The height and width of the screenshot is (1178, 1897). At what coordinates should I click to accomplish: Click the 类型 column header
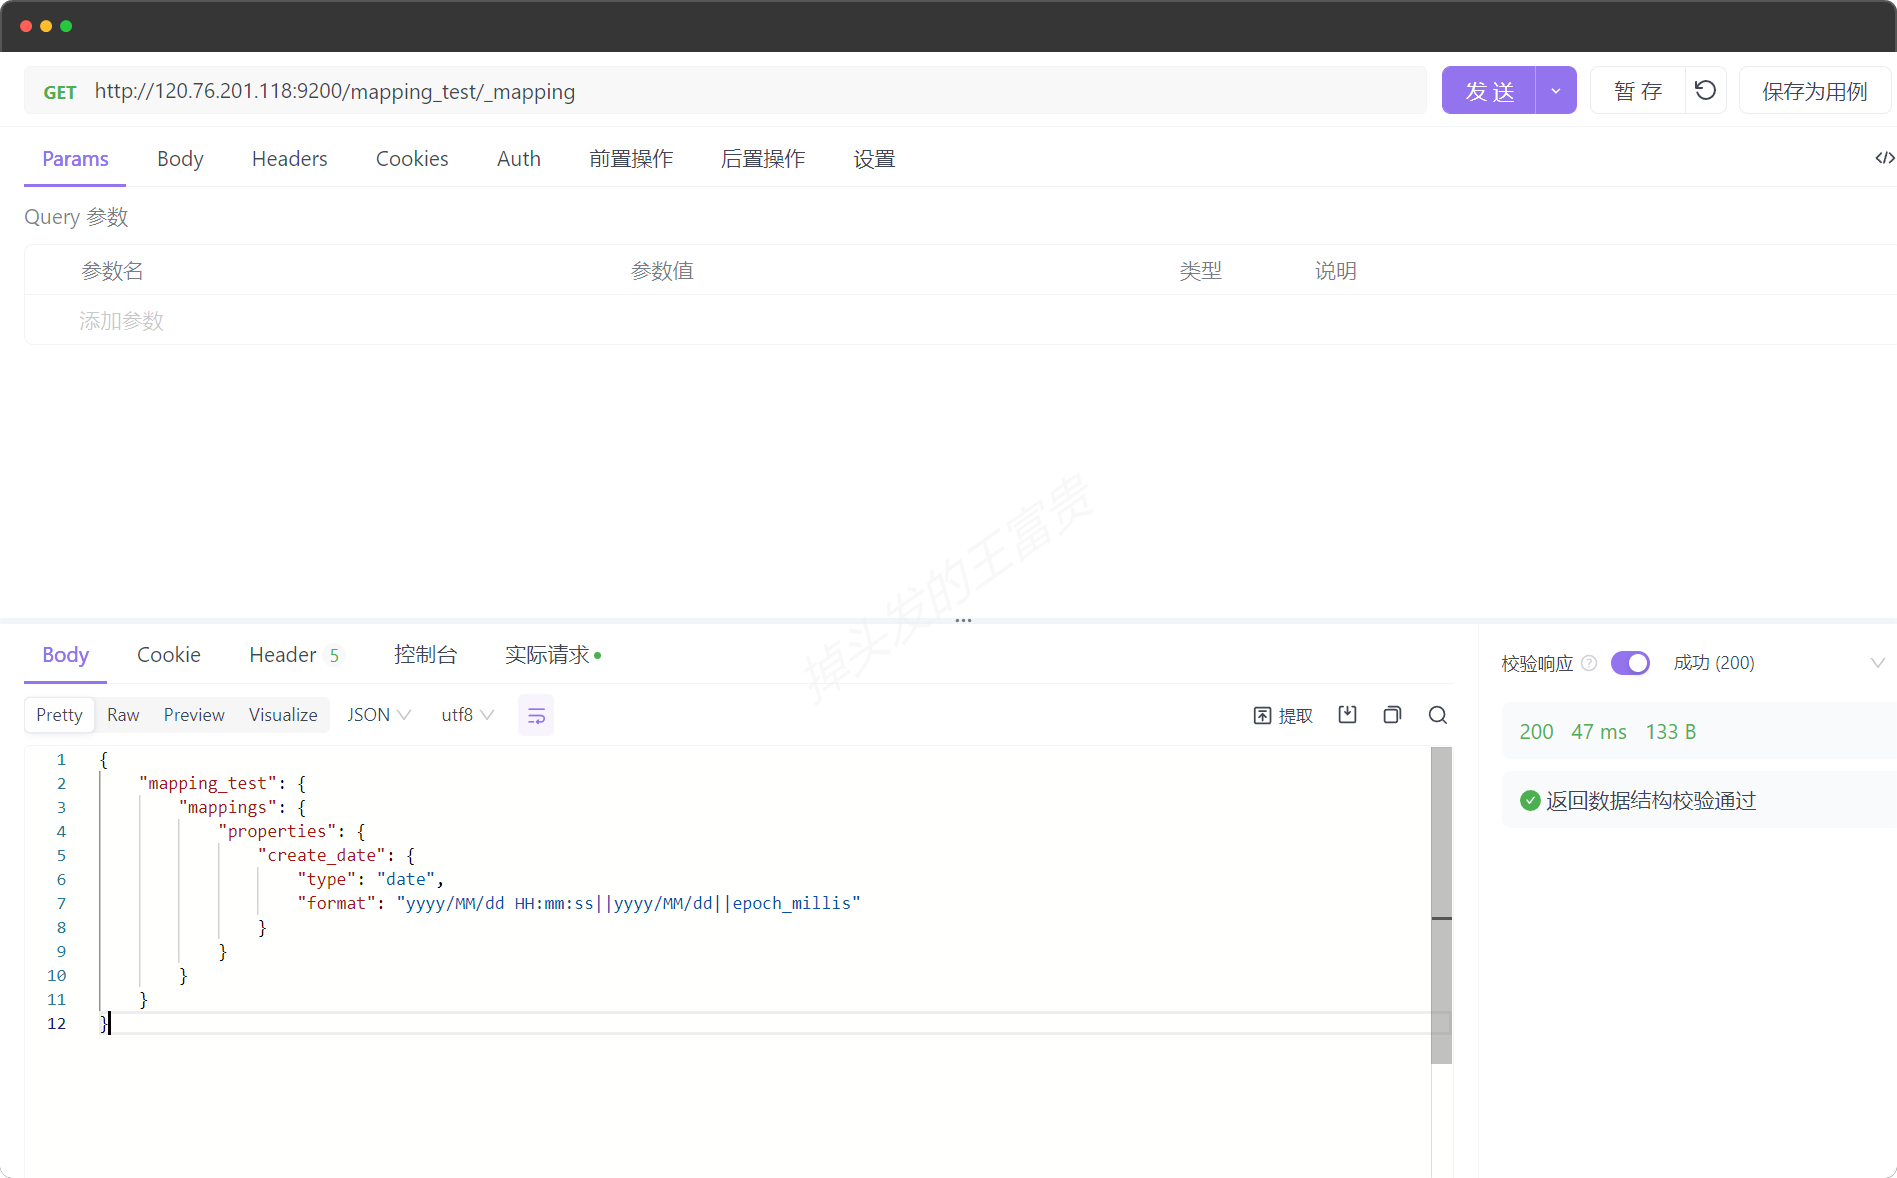1200,271
